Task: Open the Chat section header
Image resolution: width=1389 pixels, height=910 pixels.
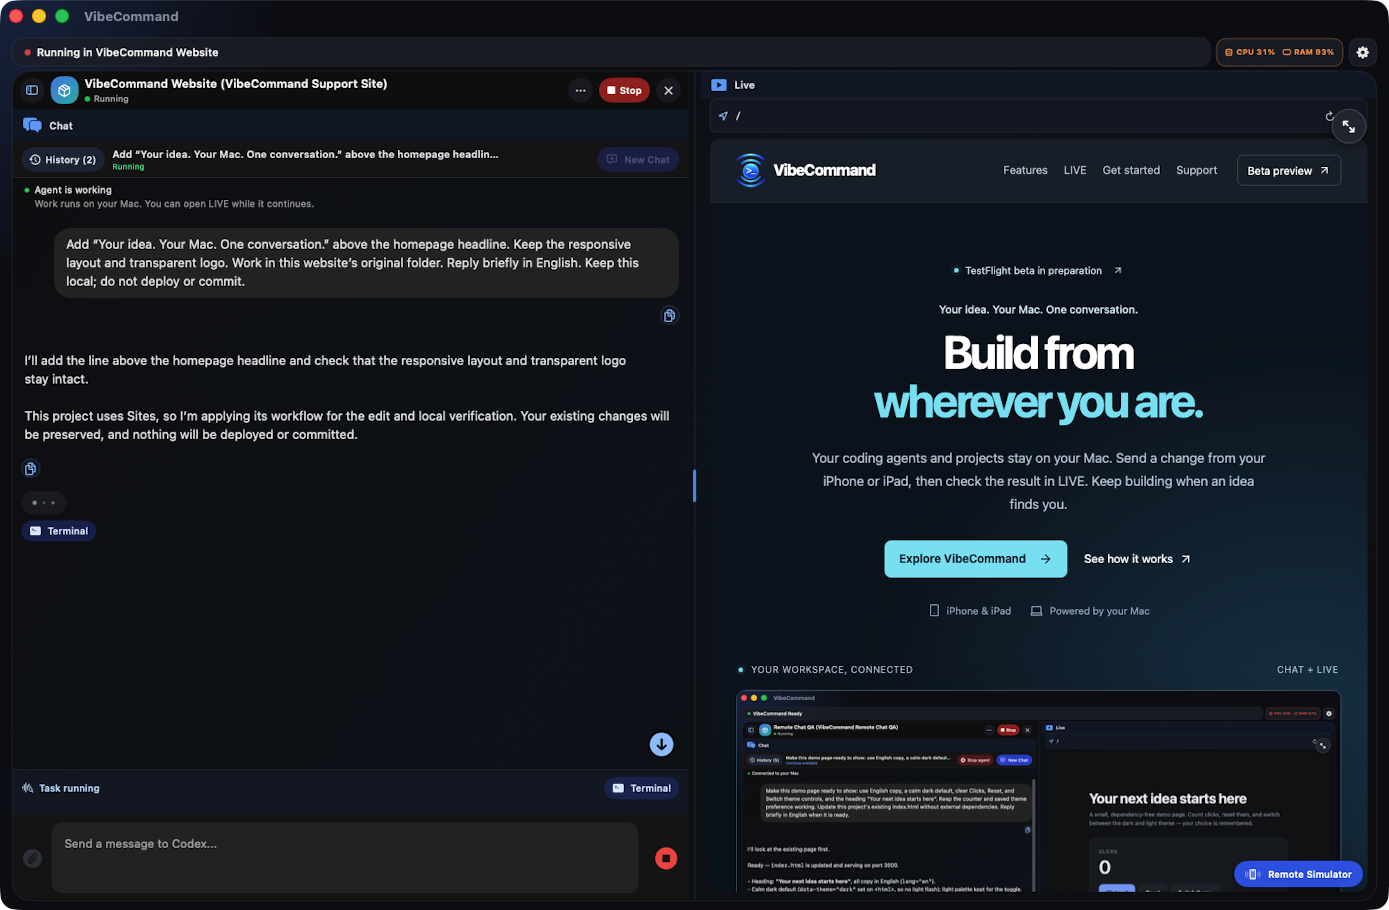Action: [48, 126]
